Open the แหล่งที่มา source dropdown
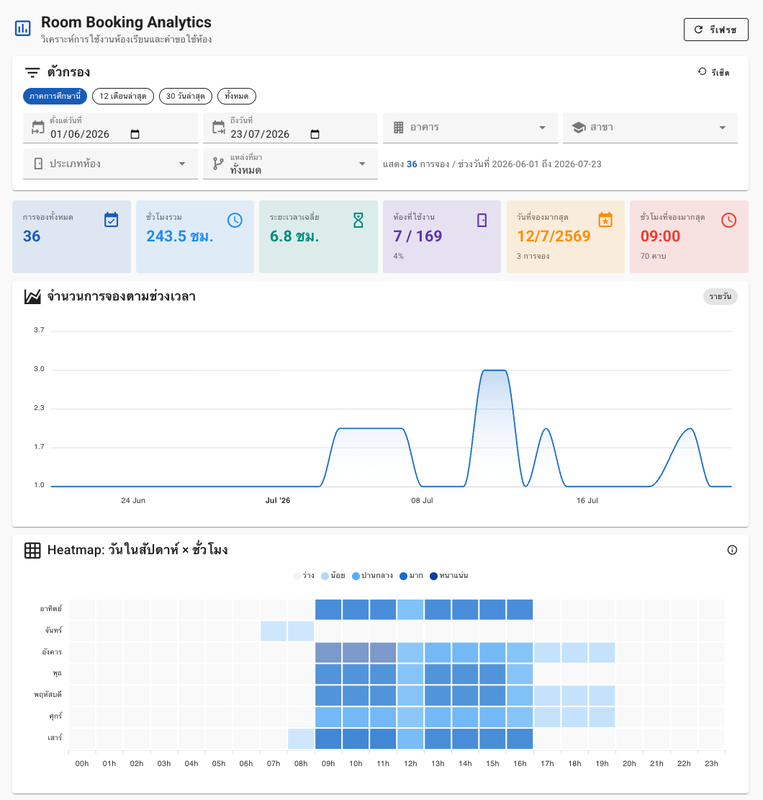This screenshot has width=763, height=800. [290, 164]
